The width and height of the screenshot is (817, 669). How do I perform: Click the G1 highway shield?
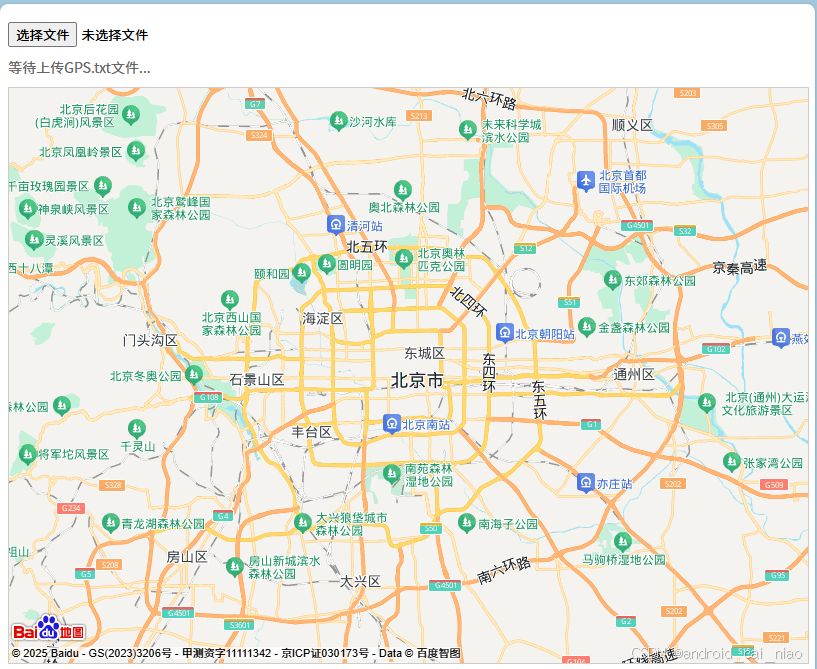[x=591, y=424]
